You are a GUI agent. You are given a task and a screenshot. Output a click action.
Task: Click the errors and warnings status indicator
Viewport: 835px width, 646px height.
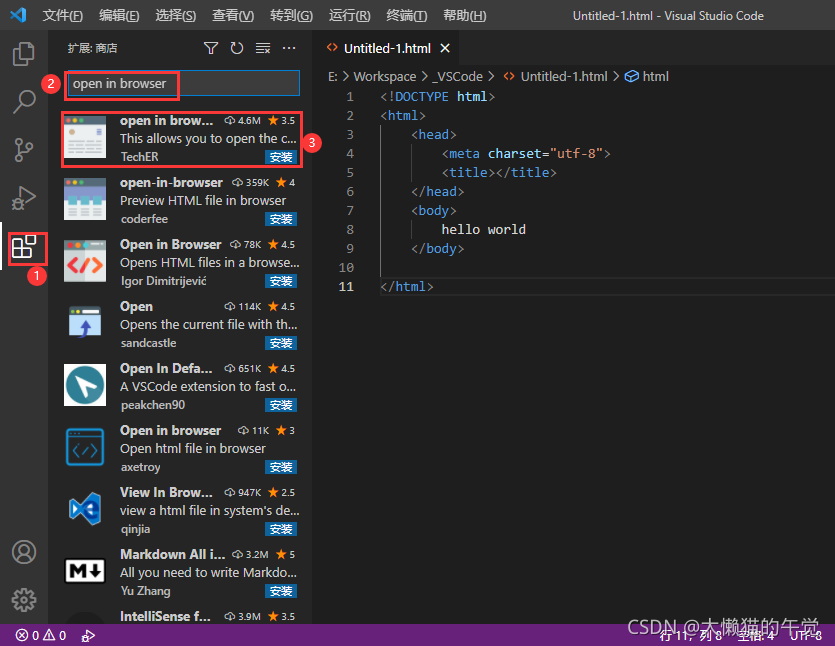tap(38, 634)
